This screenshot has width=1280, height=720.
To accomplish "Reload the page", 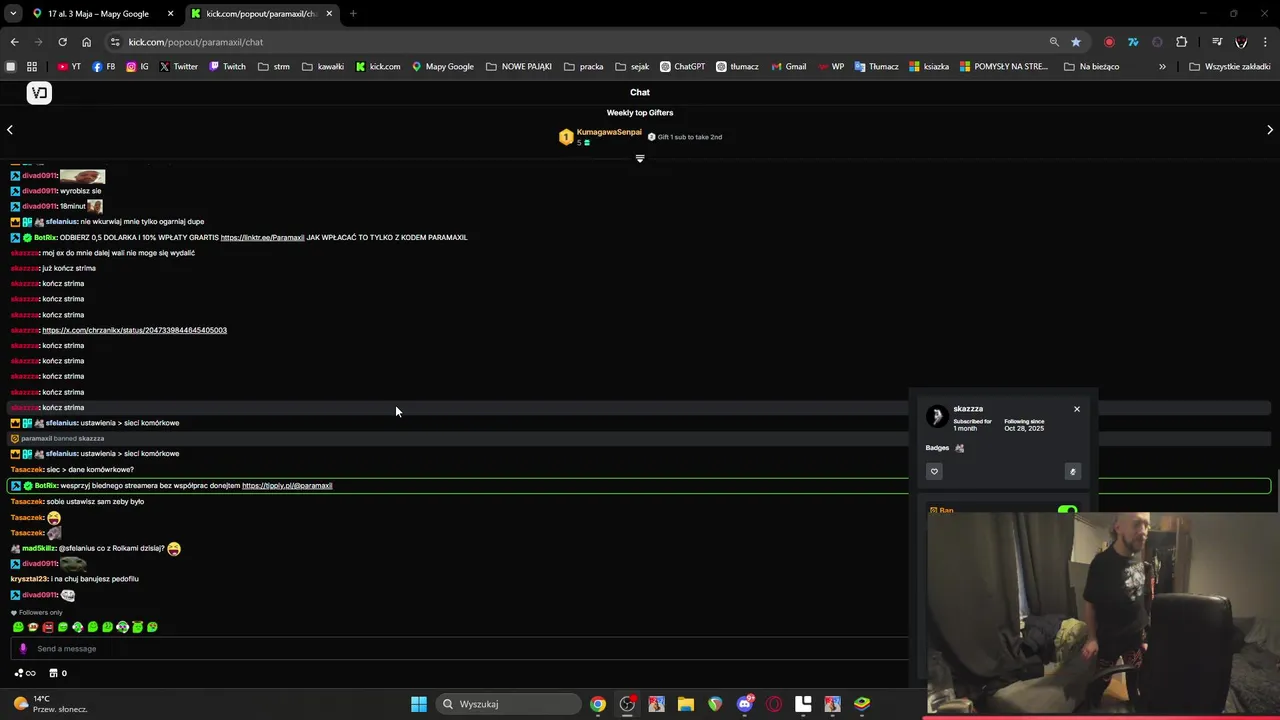I will click(x=62, y=42).
